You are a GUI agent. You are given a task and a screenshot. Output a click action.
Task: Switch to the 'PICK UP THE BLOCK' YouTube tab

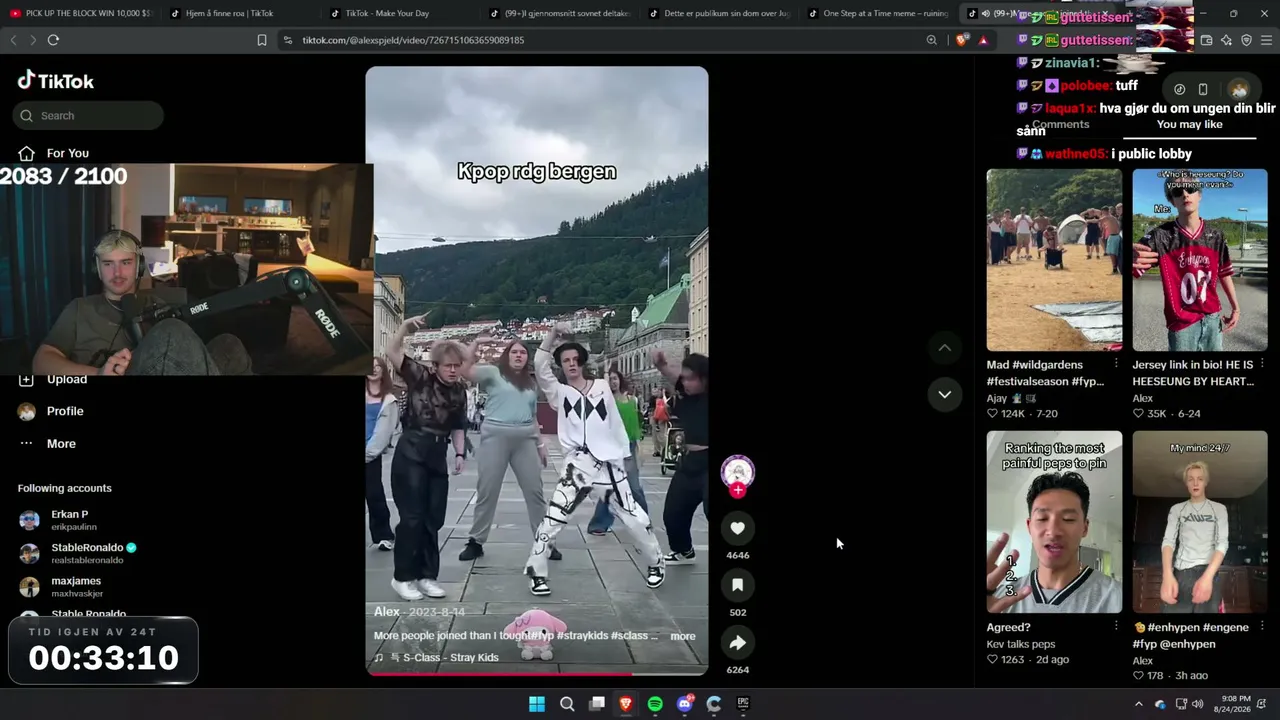(80, 14)
